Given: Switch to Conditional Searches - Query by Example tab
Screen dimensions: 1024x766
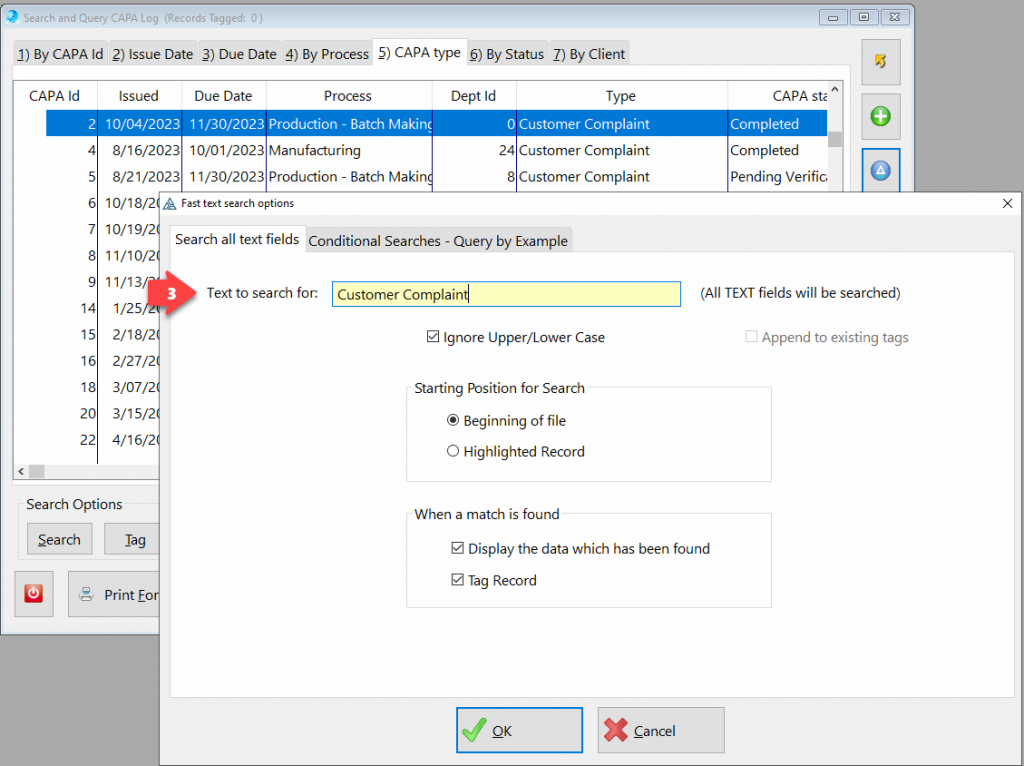Looking at the screenshot, I should (438, 241).
